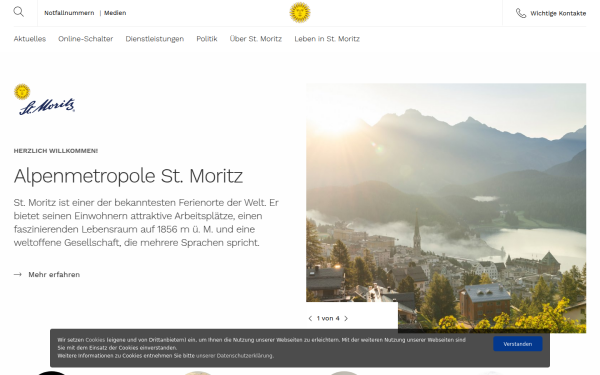Image resolution: width=600 pixels, height=375 pixels.
Task: Accept cookies with Verstanden button
Action: [x=517, y=344]
